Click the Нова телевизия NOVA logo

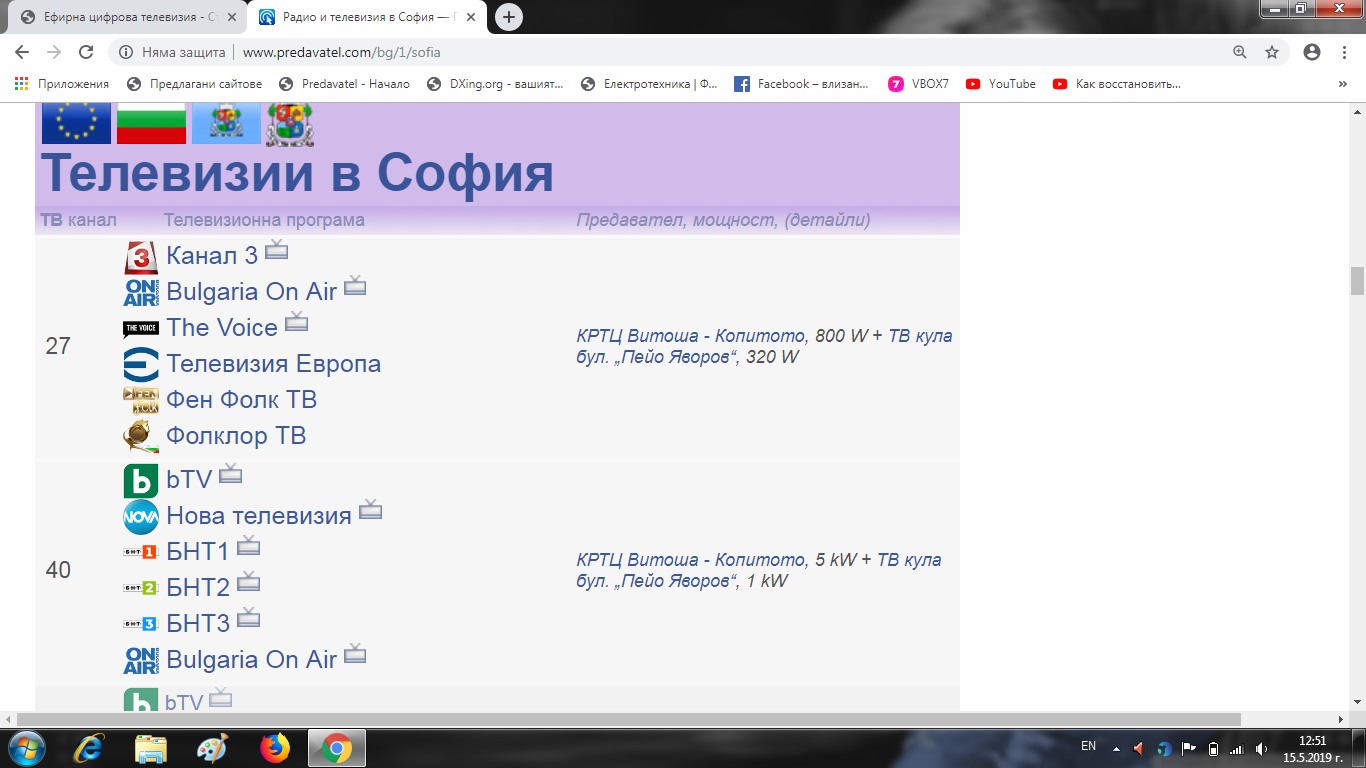pyautogui.click(x=140, y=516)
